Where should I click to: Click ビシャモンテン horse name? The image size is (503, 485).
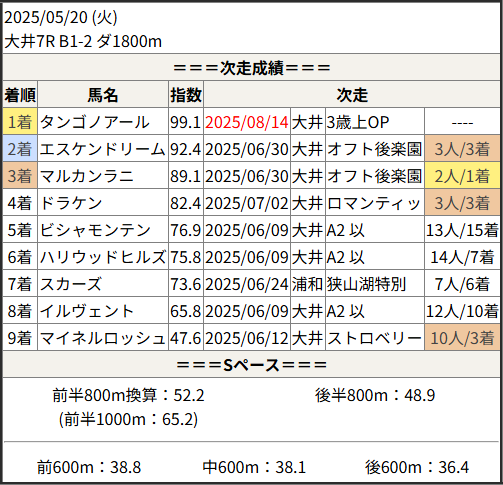pos(95,230)
